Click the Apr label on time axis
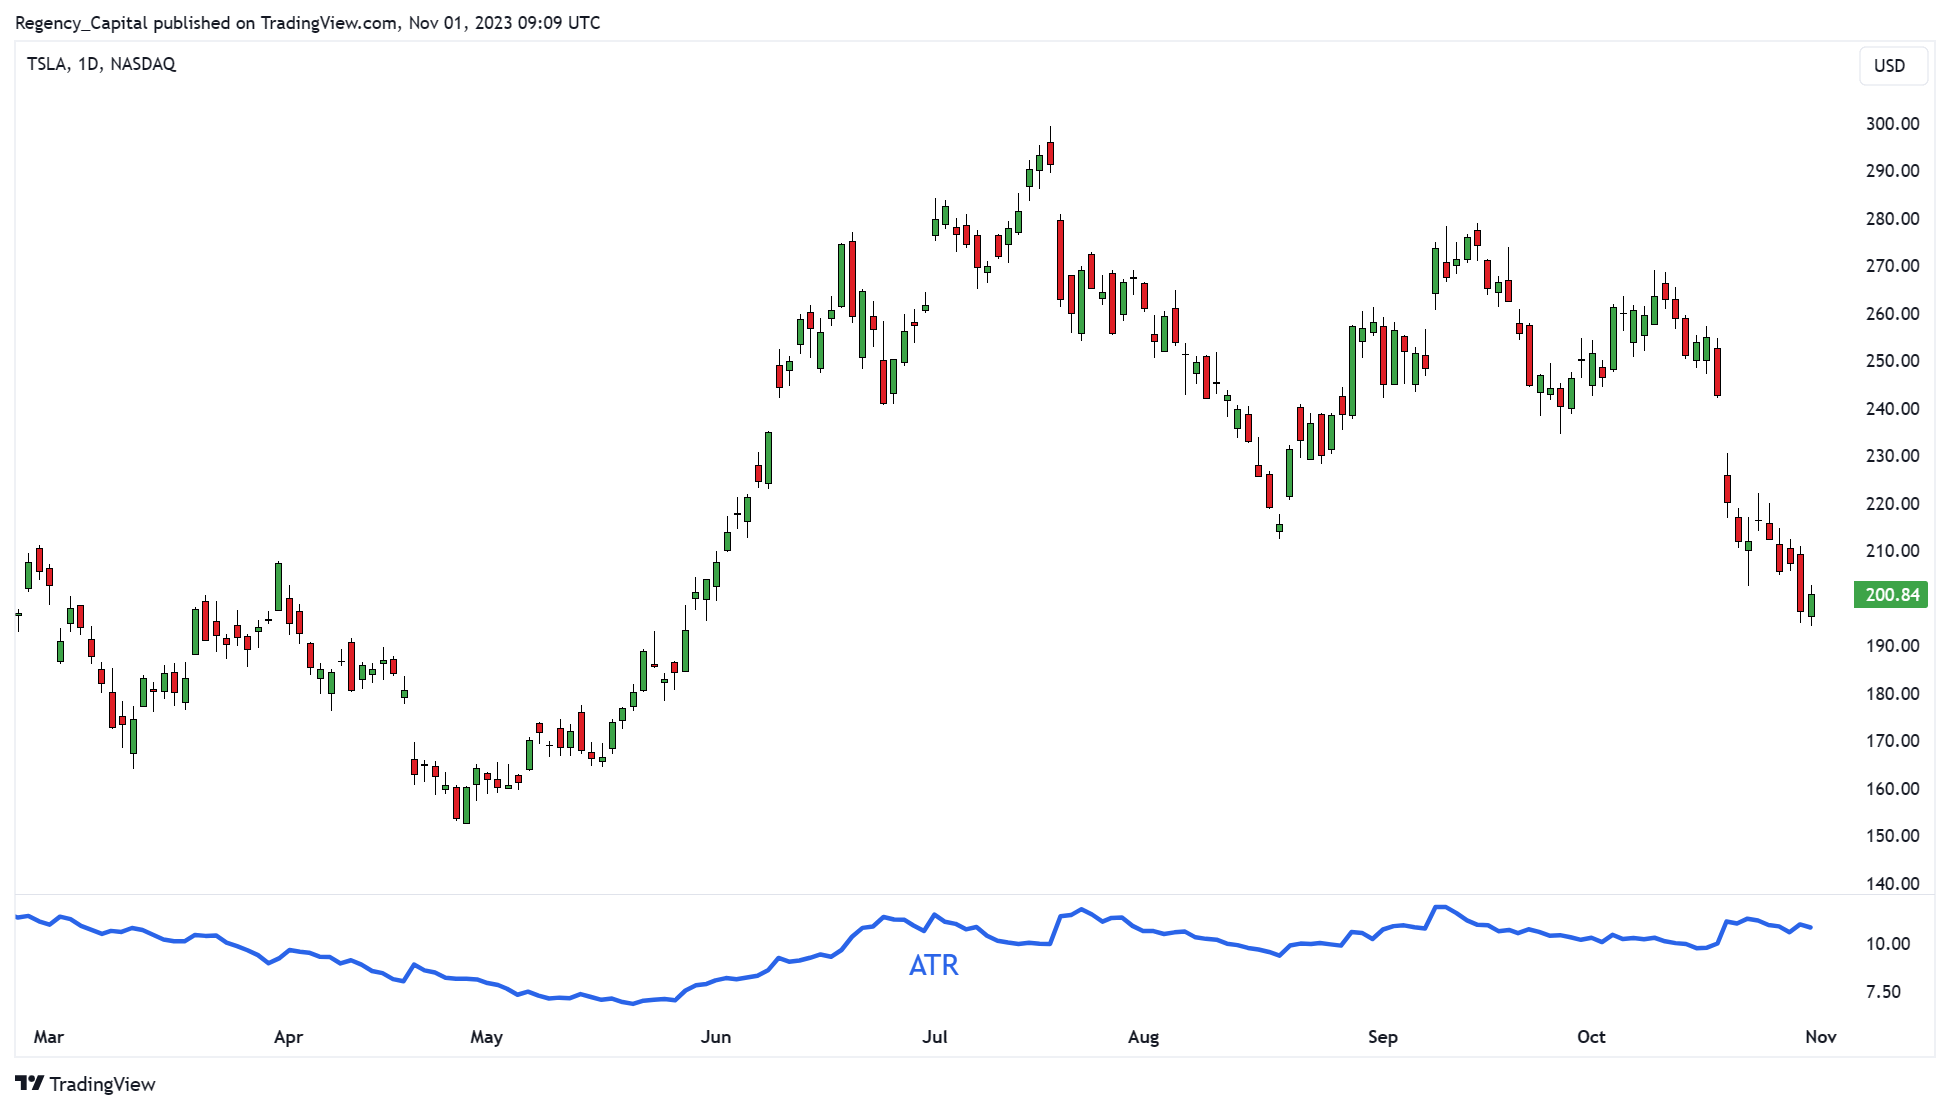1950x1110 pixels. click(x=288, y=1037)
